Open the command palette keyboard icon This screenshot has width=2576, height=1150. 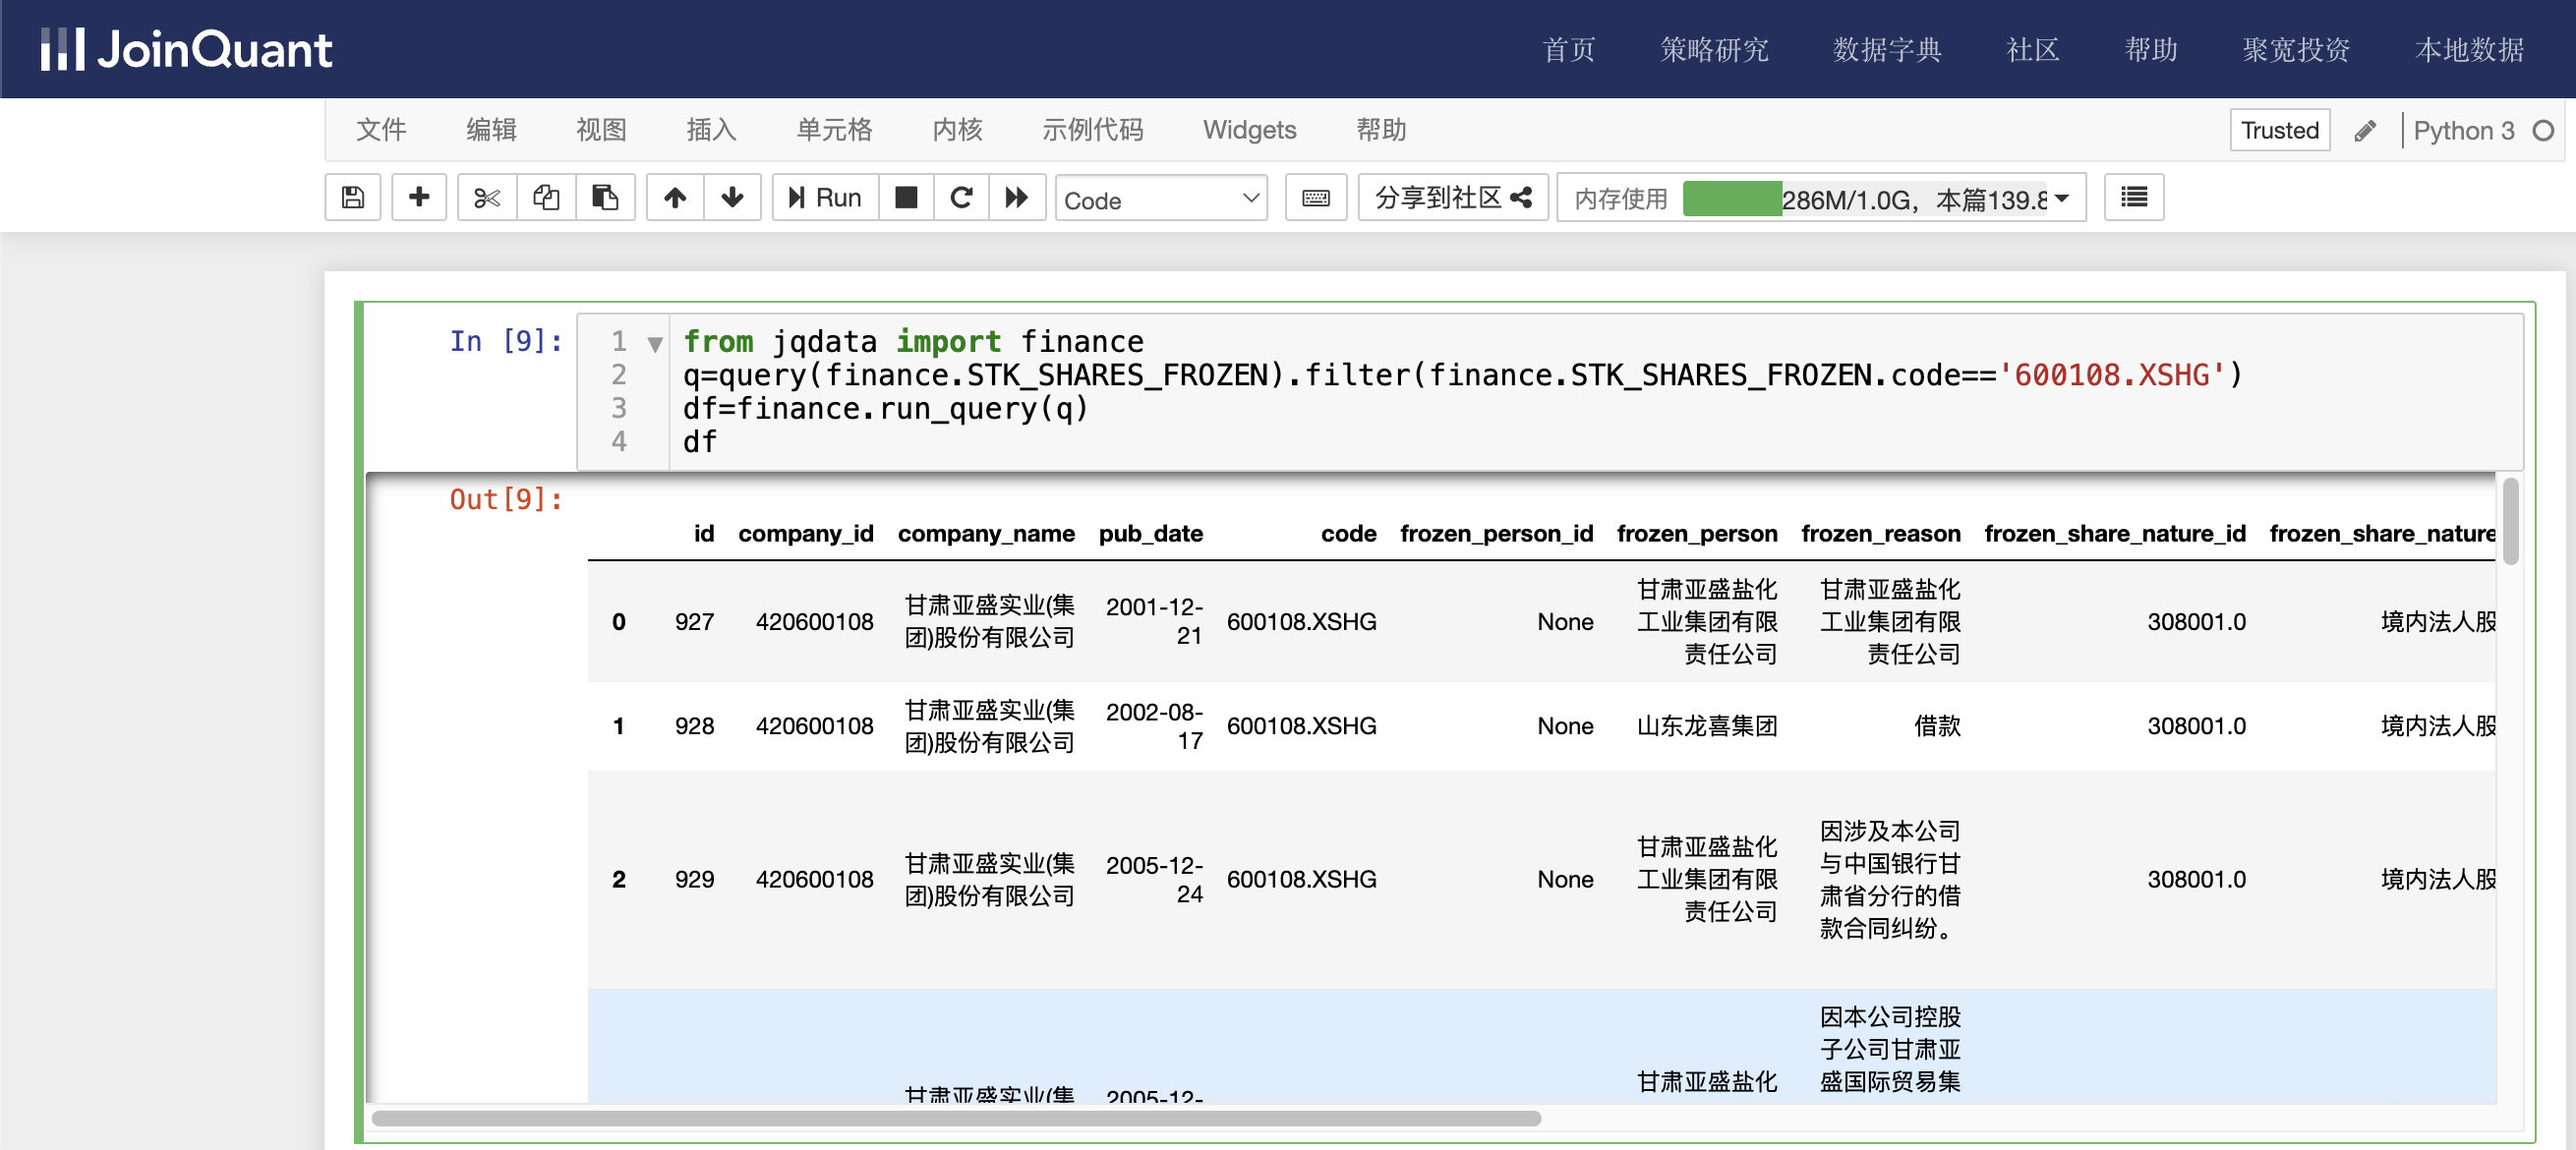coord(1316,198)
